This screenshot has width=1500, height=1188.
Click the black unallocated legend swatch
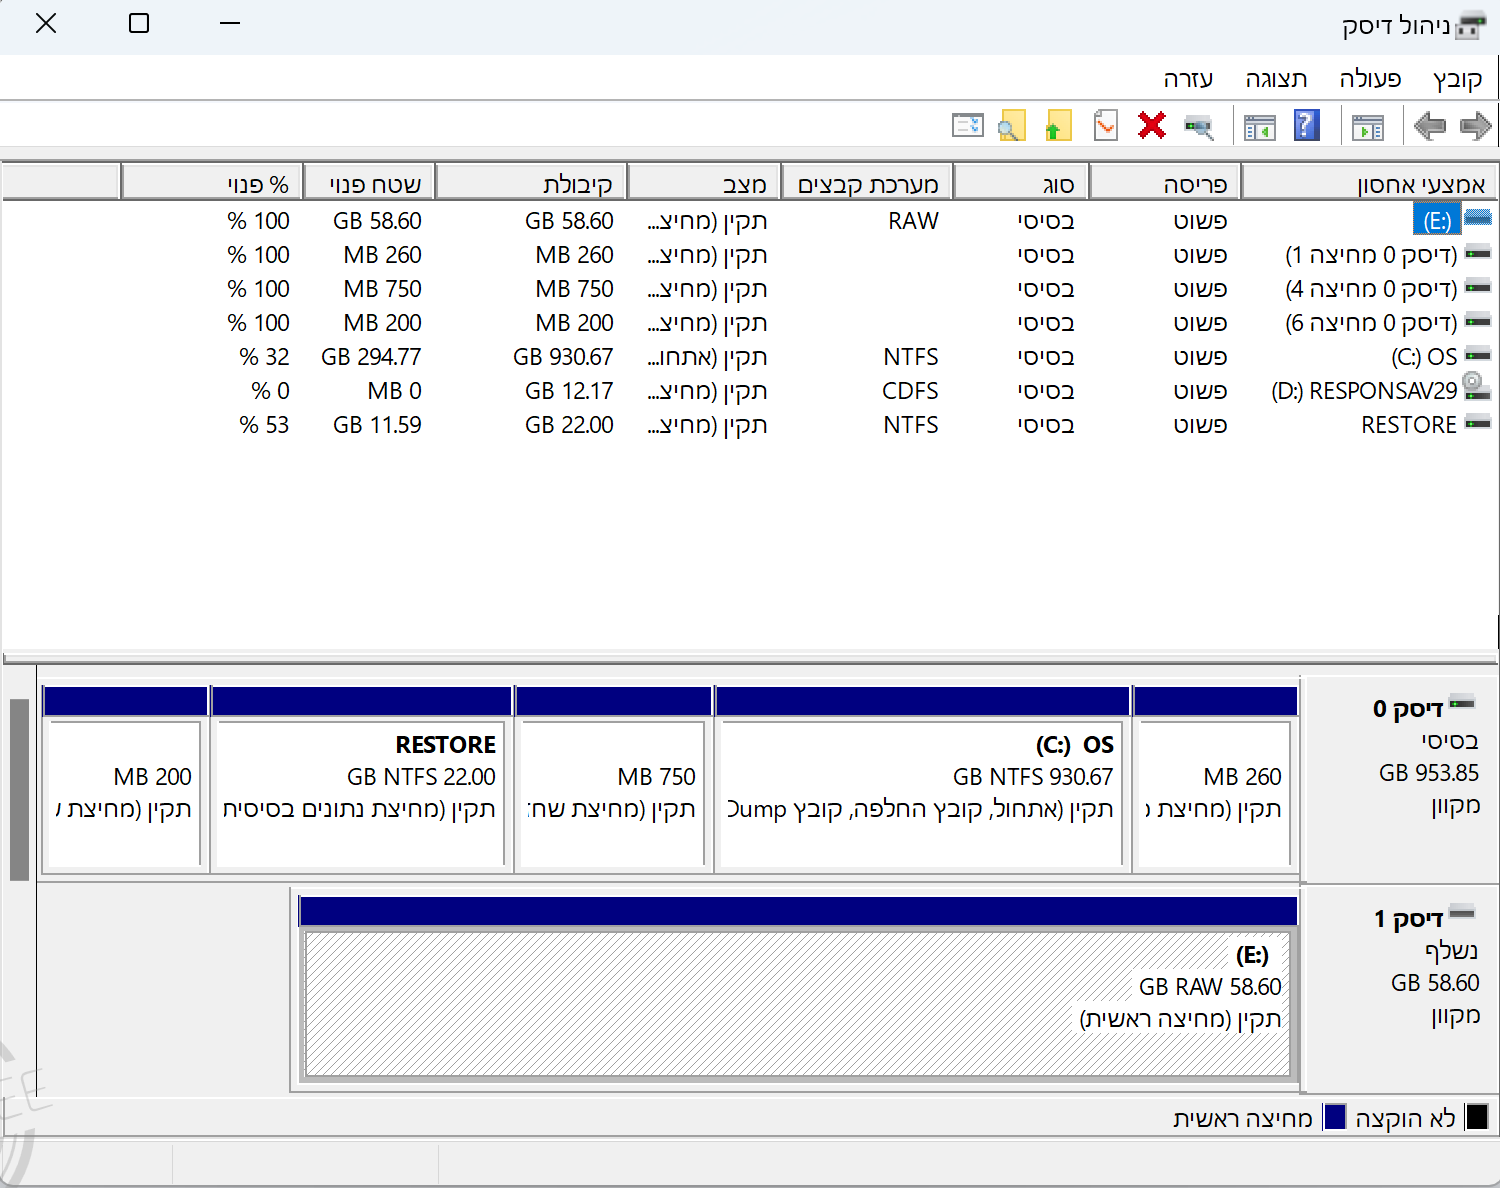(x=1477, y=1117)
